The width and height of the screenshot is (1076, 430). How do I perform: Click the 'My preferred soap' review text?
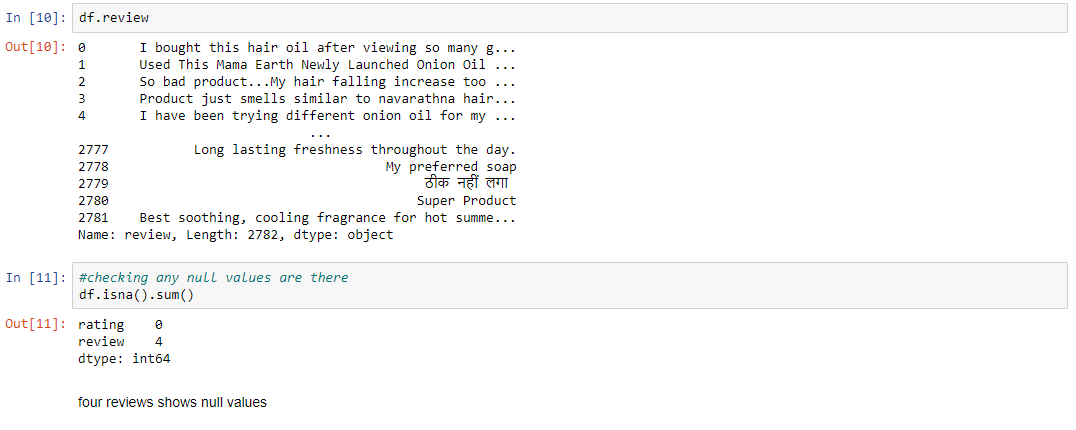[x=451, y=167]
